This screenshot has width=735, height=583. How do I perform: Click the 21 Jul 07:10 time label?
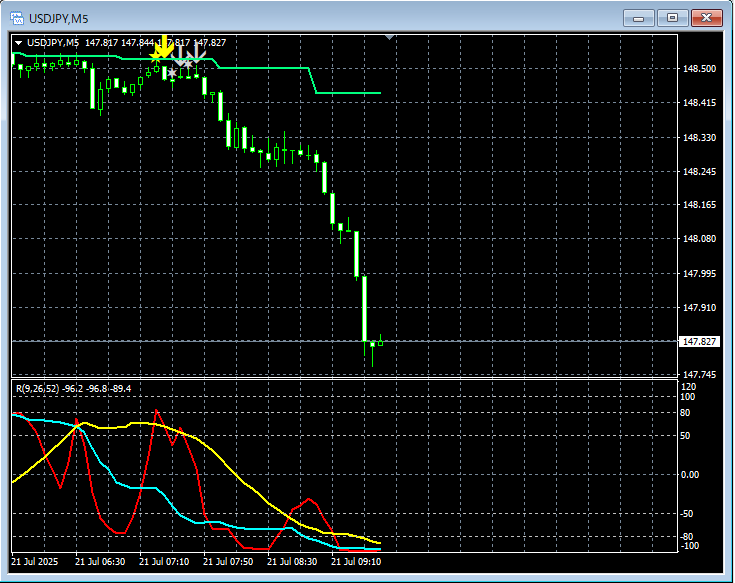tap(165, 562)
